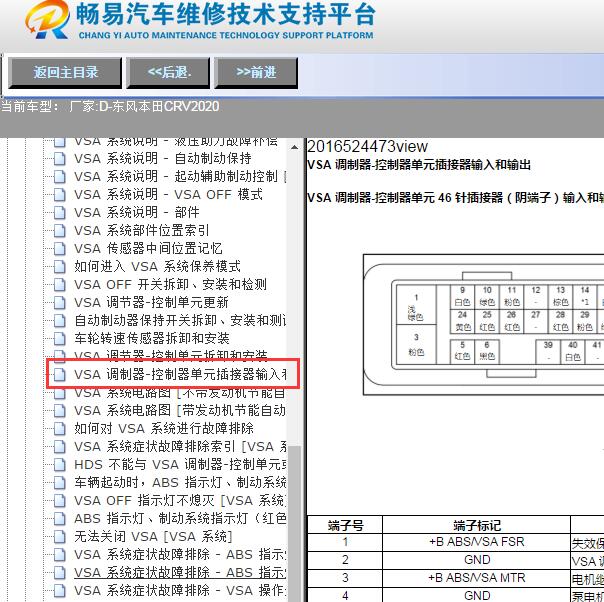Open 车轮转速传感器拆卸和安装

152,338
